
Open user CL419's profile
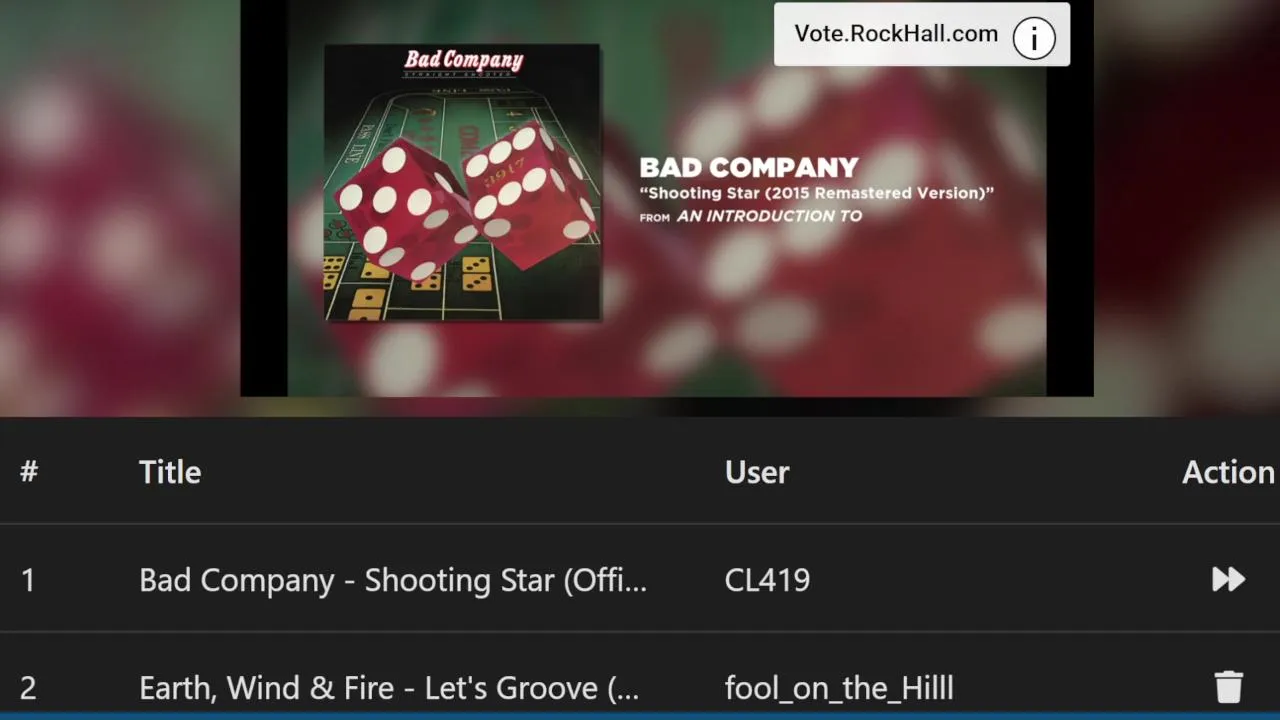[x=767, y=580]
